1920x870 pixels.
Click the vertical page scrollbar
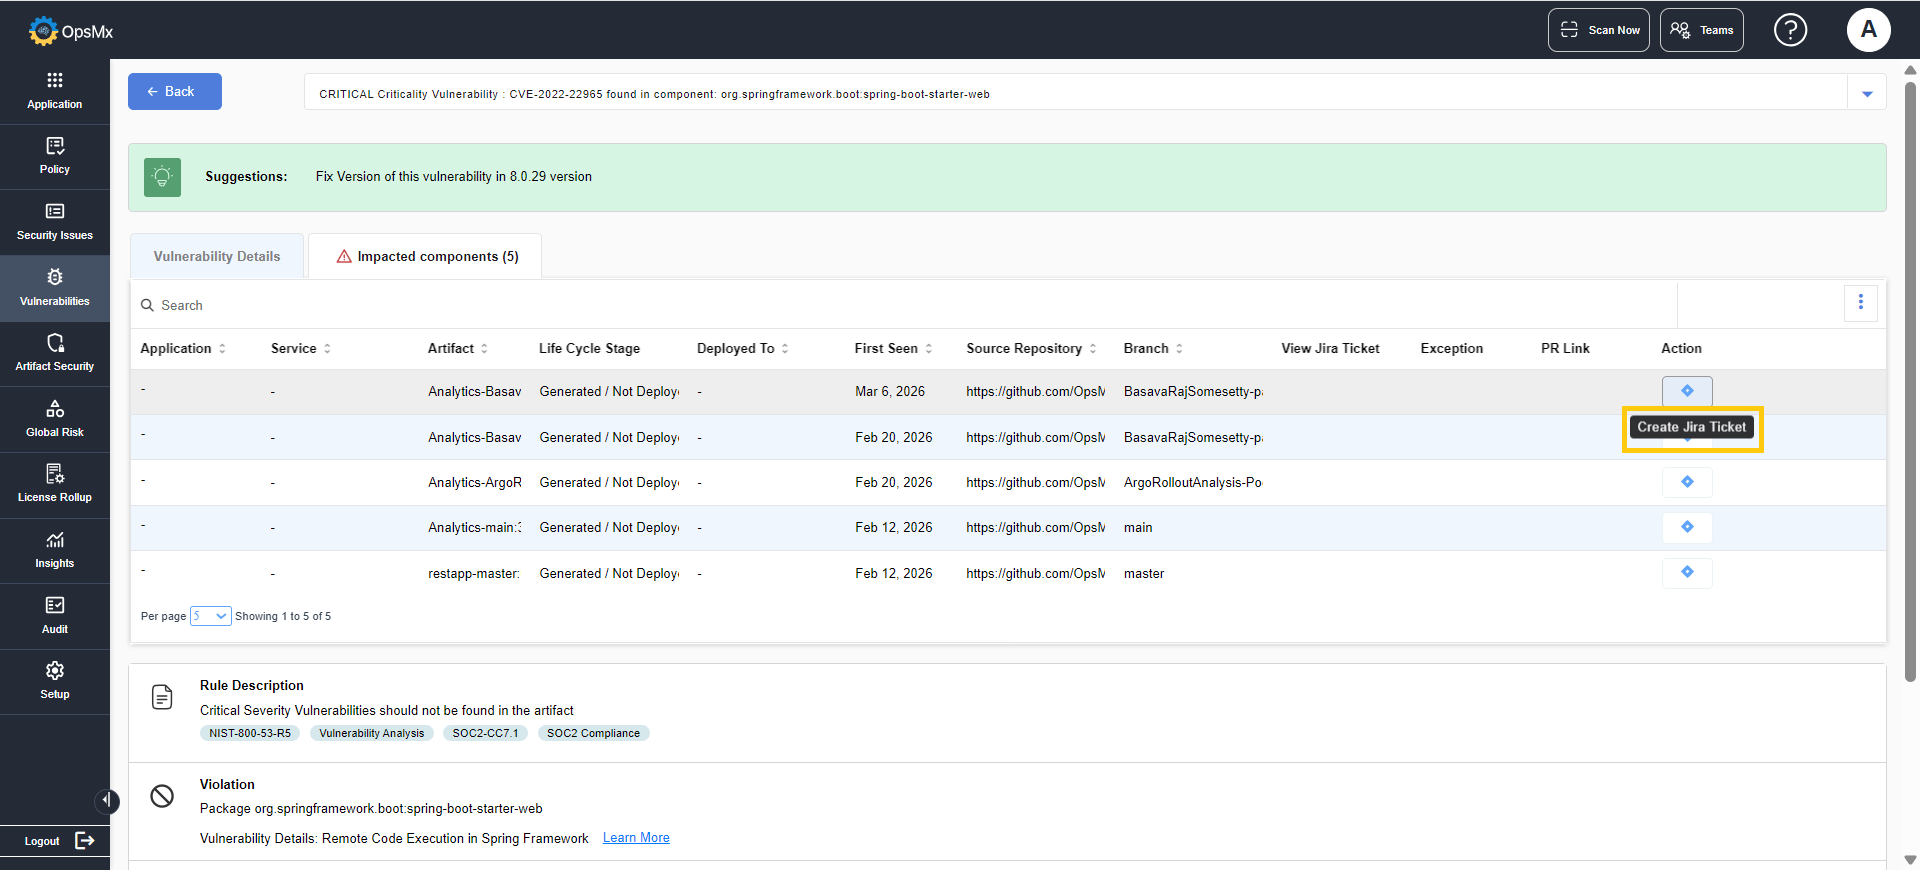pyautogui.click(x=1910, y=380)
